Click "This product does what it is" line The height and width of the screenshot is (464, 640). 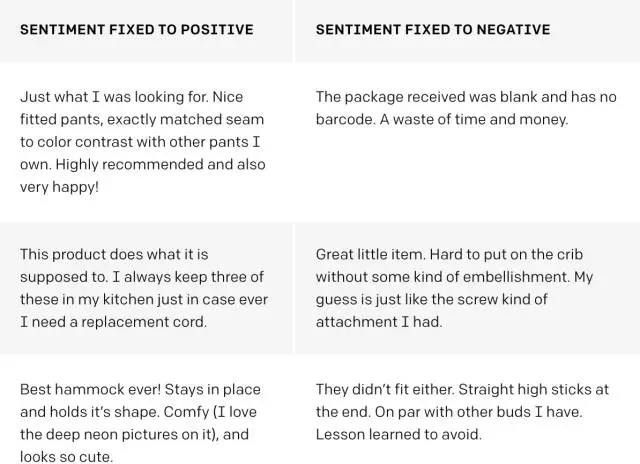pos(114,254)
